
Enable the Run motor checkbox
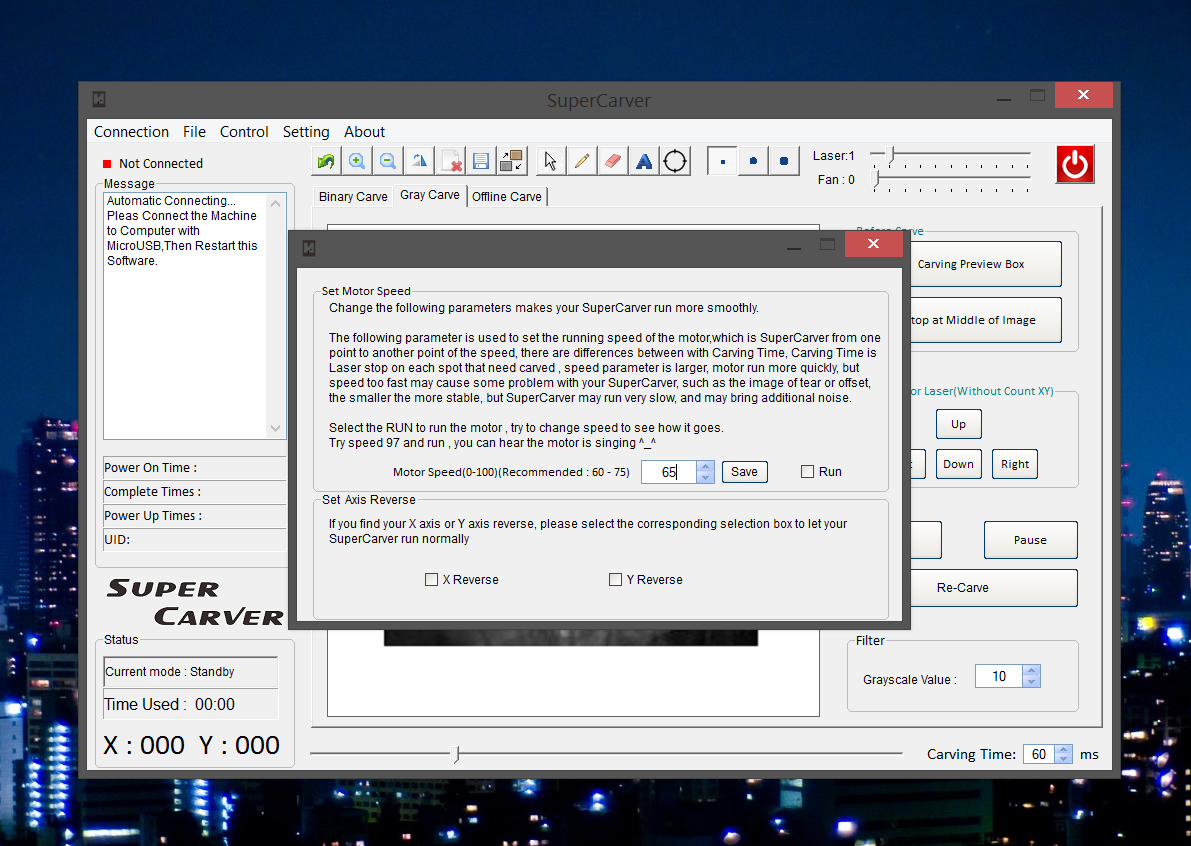[x=807, y=472]
